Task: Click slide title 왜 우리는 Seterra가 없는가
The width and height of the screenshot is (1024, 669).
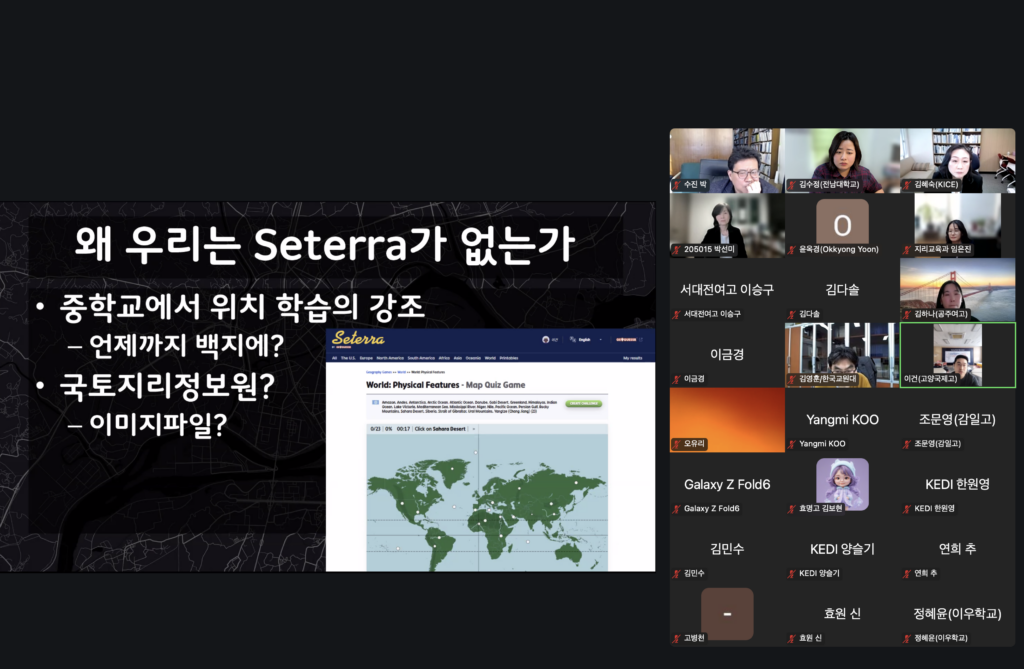Action: click(x=325, y=244)
